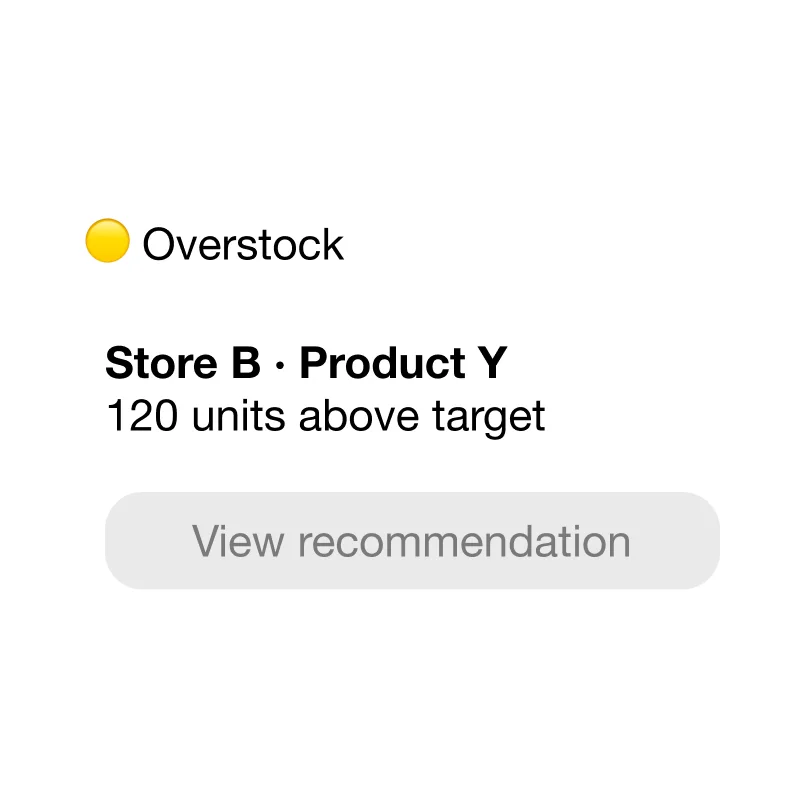Click the yellow Overstock status circle
Screen dimensions: 806x806
tap(107, 241)
